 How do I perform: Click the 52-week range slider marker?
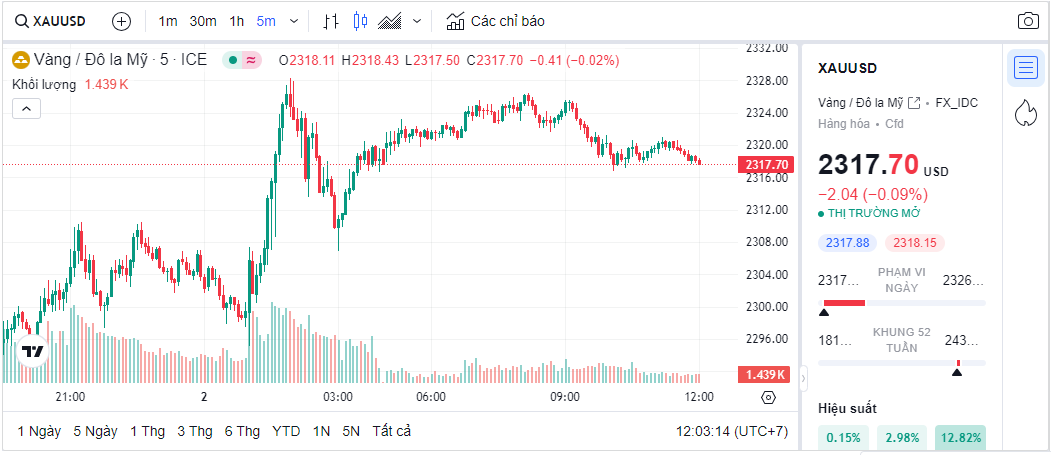click(957, 372)
